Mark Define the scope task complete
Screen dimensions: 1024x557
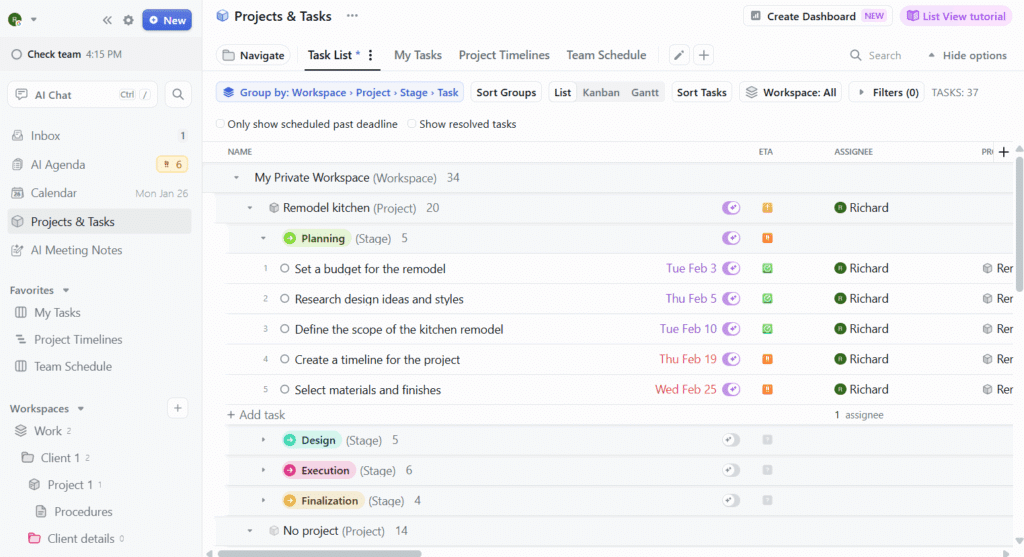[x=285, y=329]
